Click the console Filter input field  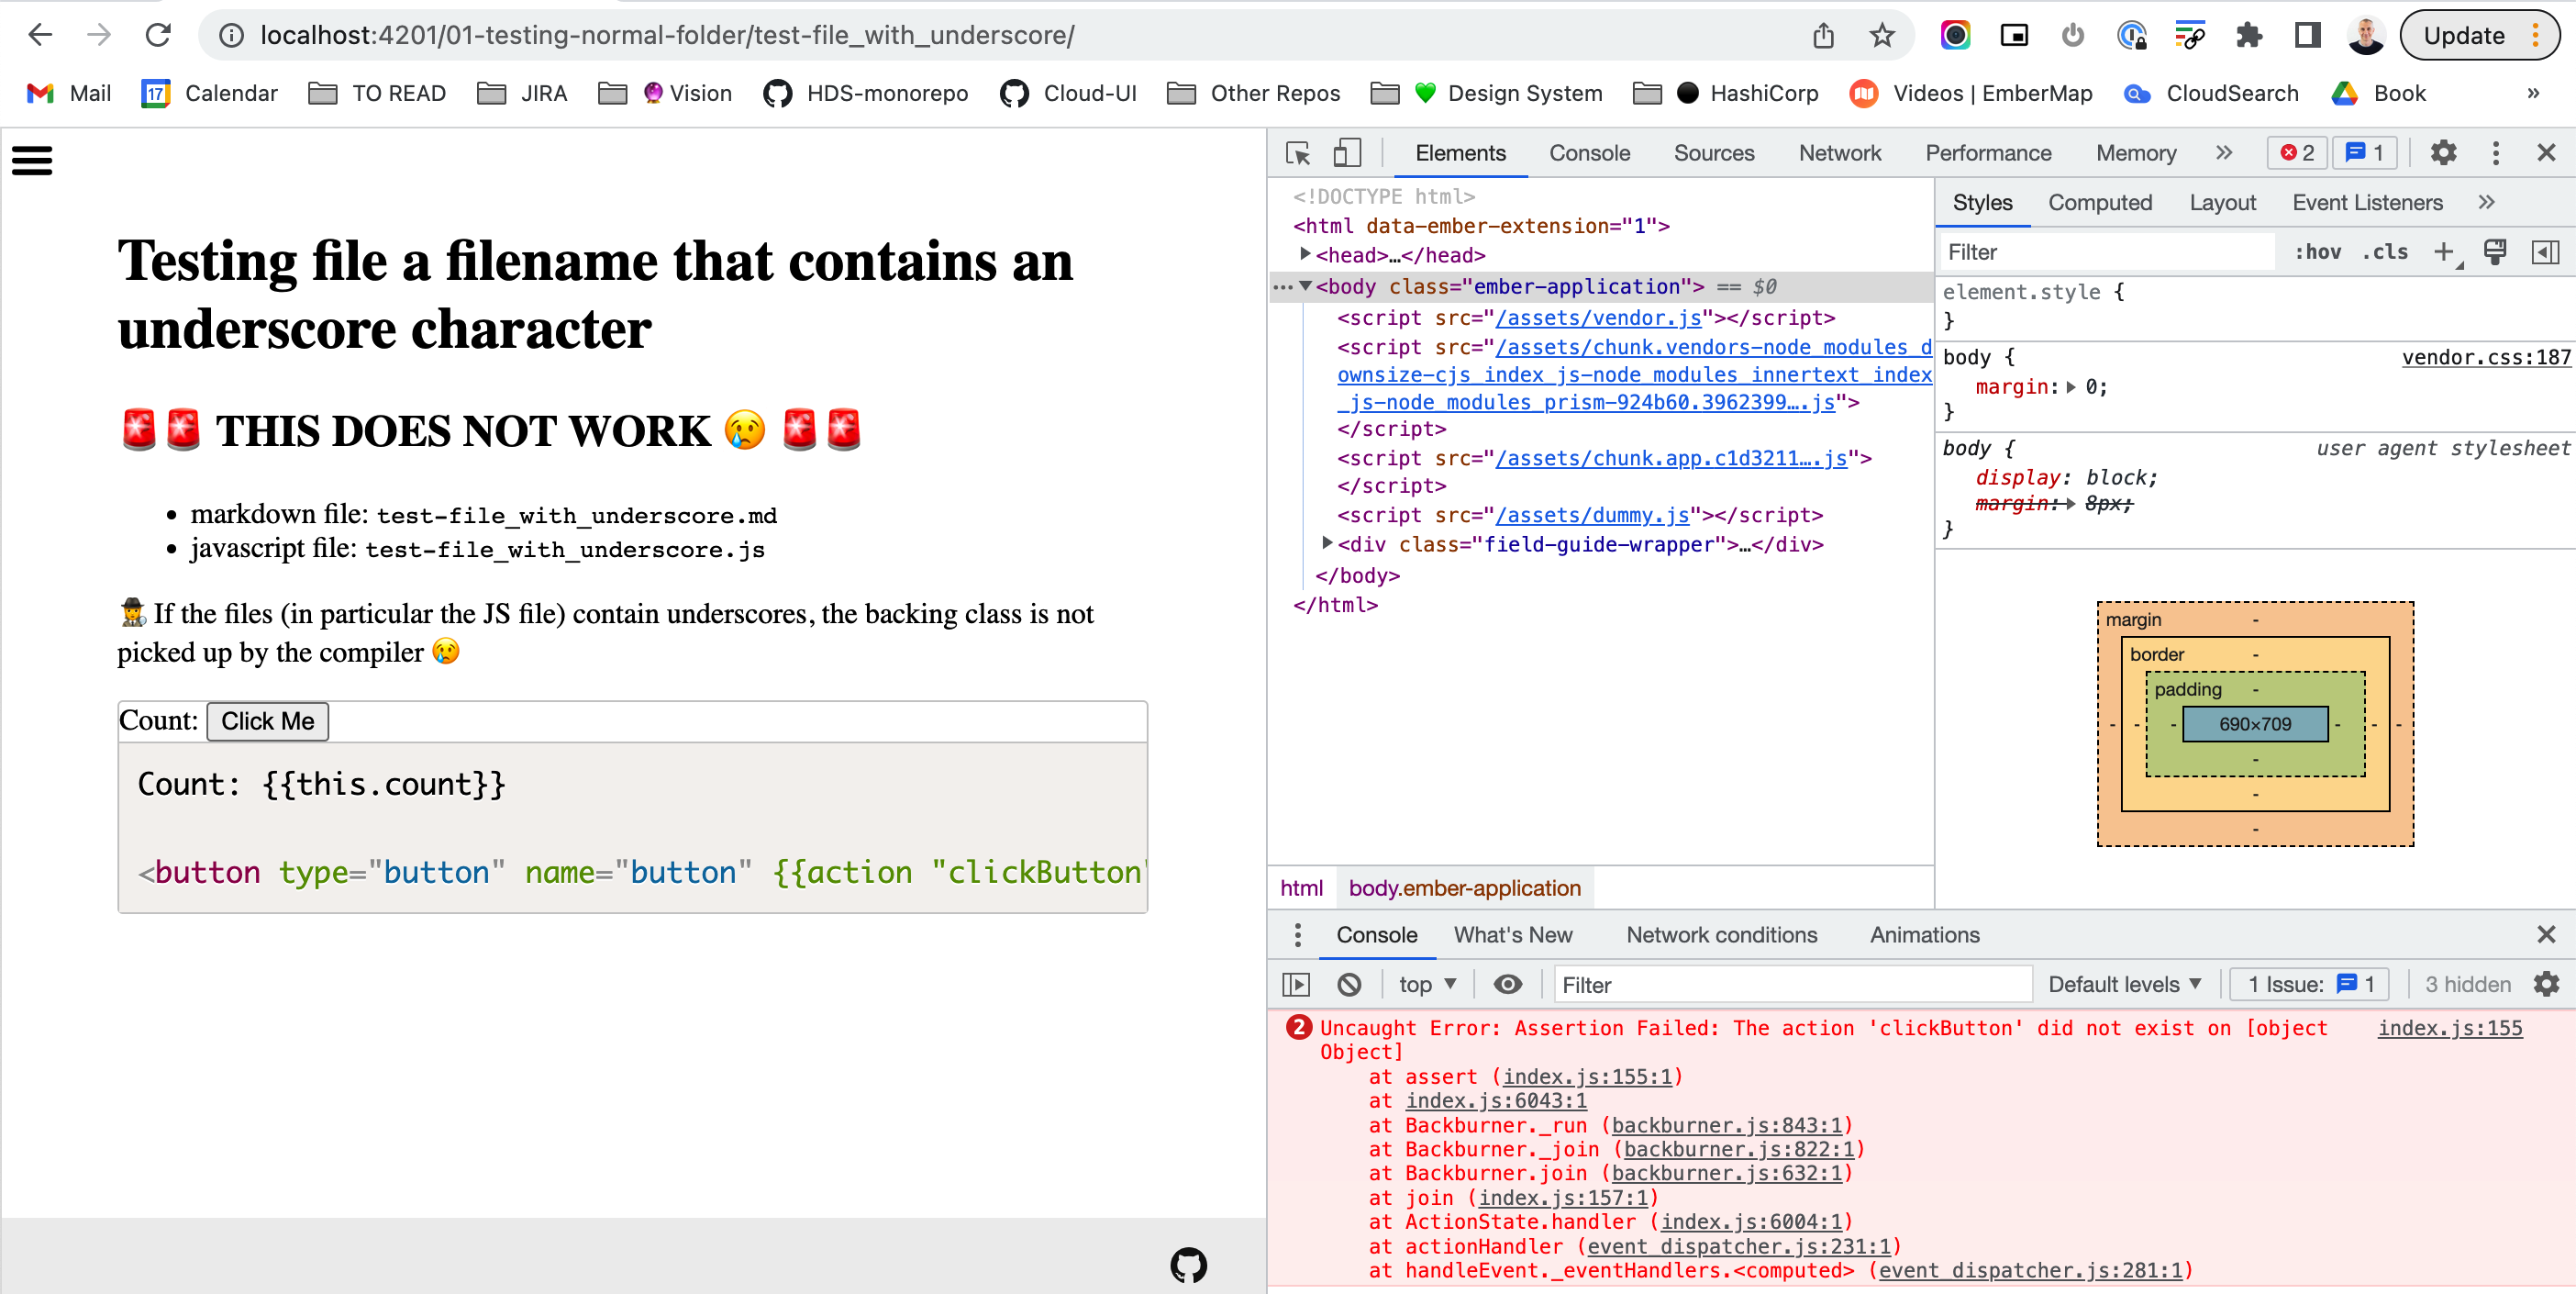(x=1790, y=984)
